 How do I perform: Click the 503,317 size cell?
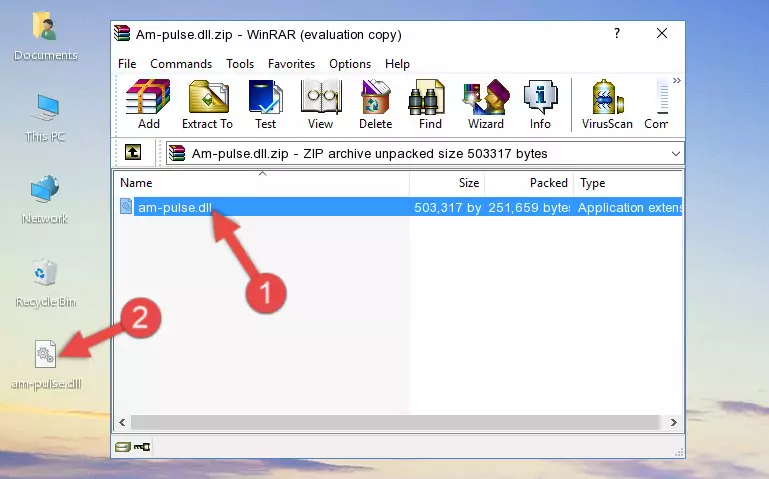[x=447, y=207]
